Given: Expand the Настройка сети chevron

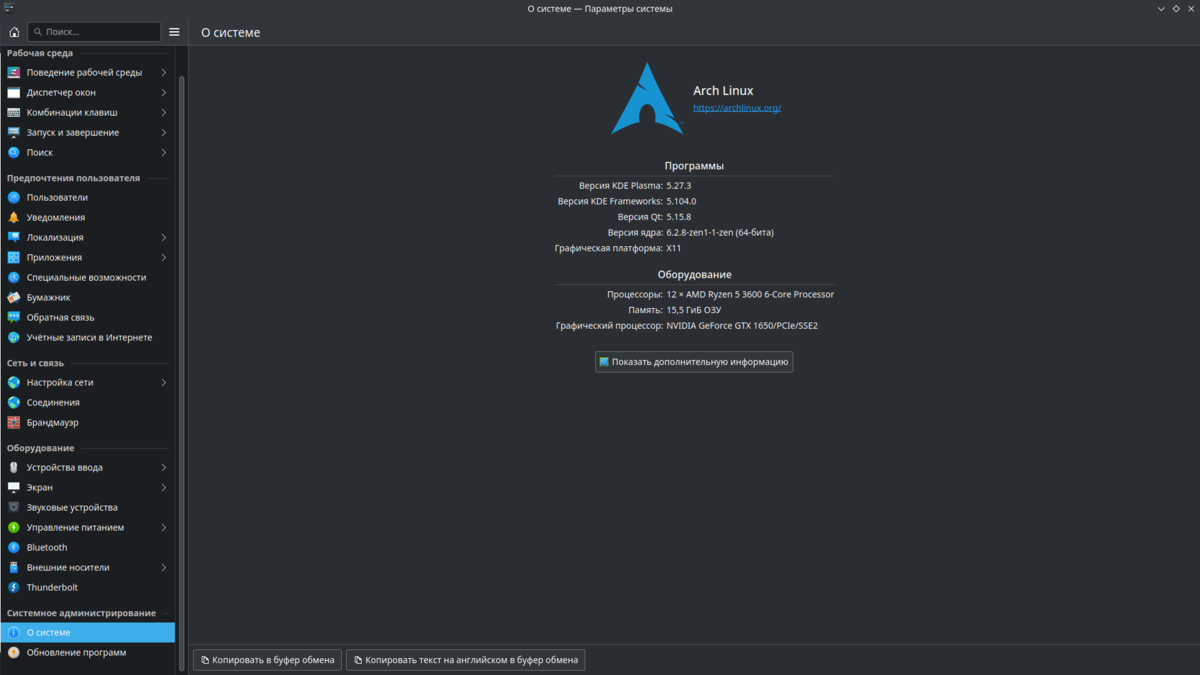Looking at the screenshot, I should [x=164, y=382].
